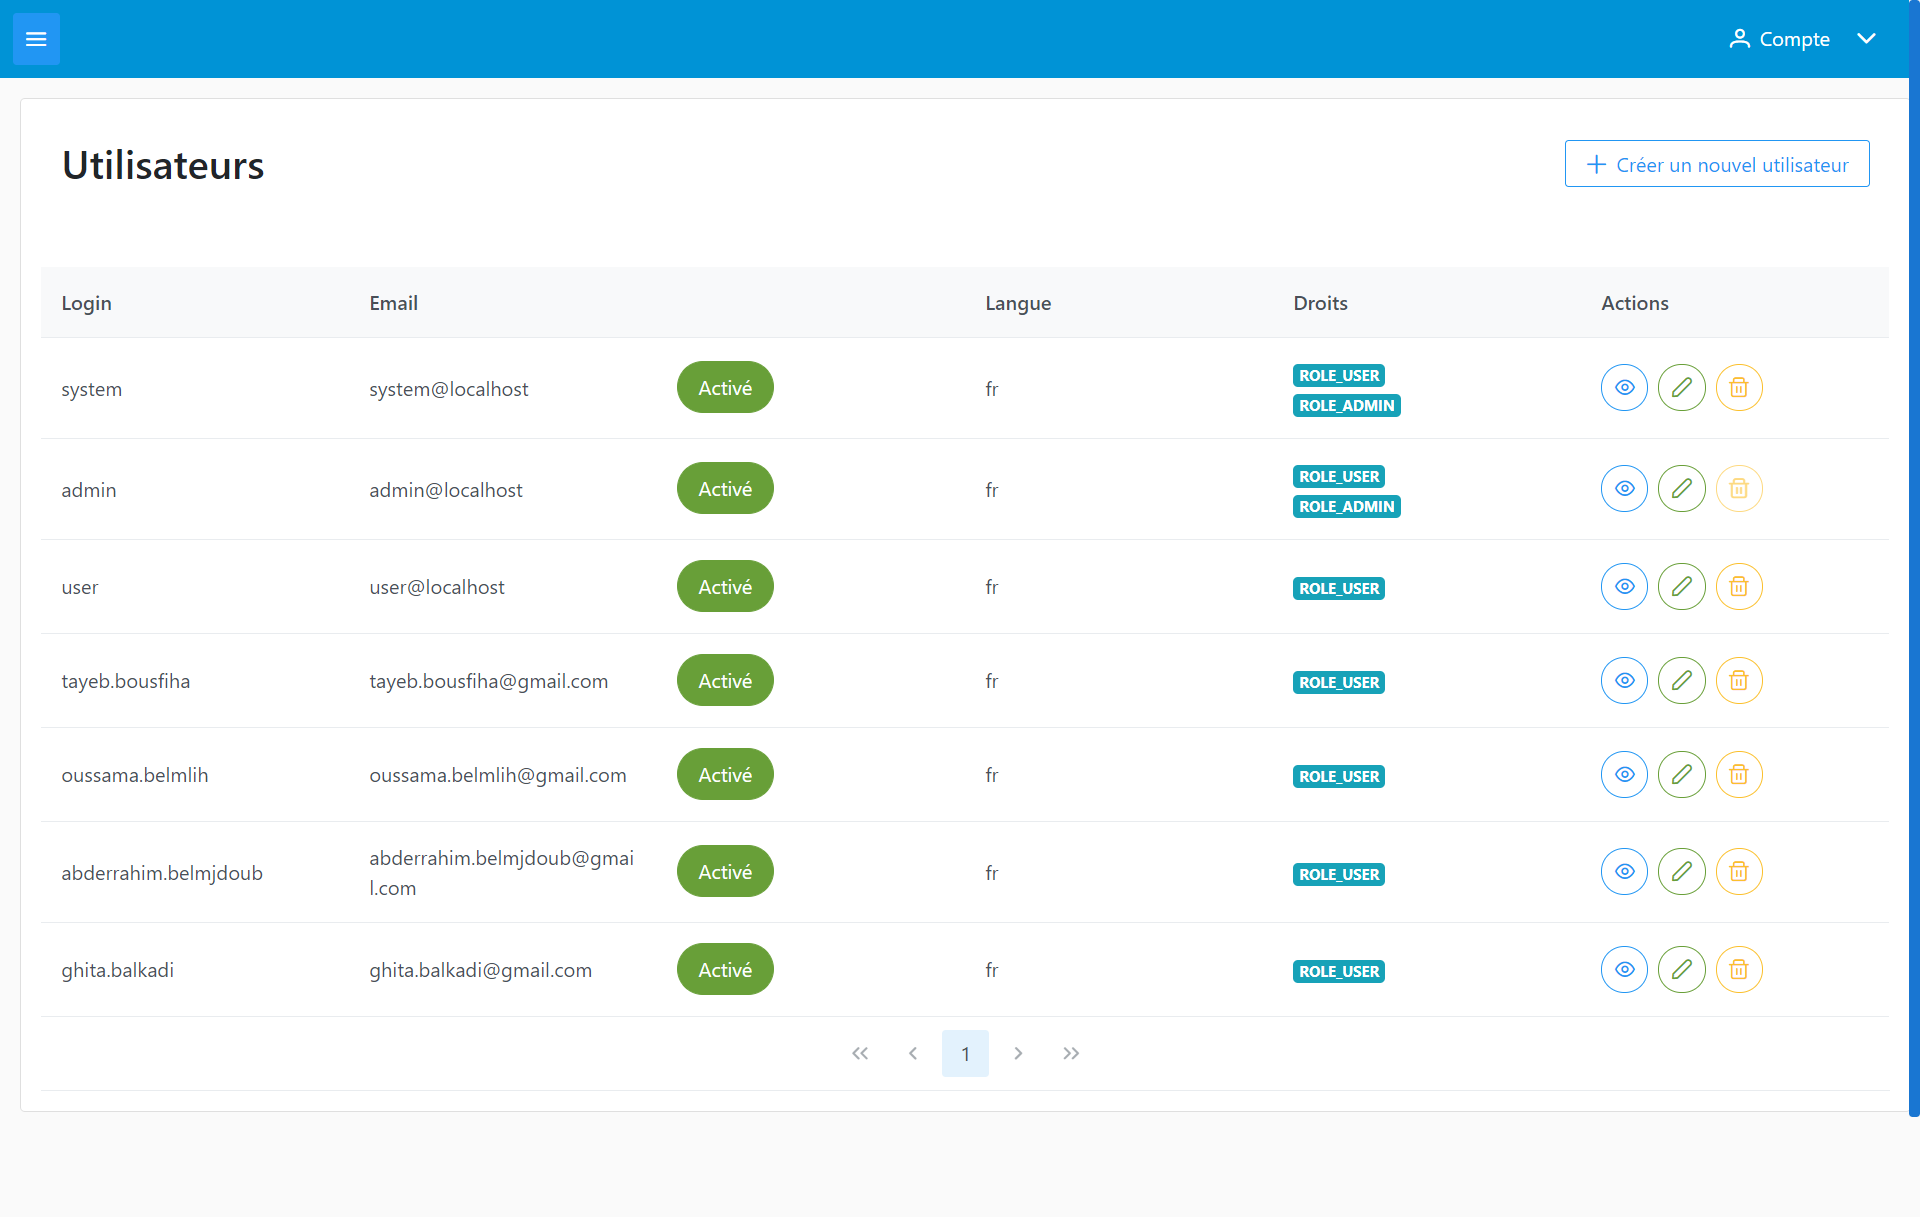This screenshot has height=1217, width=1920.
Task: Click the delete trash icon for user
Action: point(1738,586)
